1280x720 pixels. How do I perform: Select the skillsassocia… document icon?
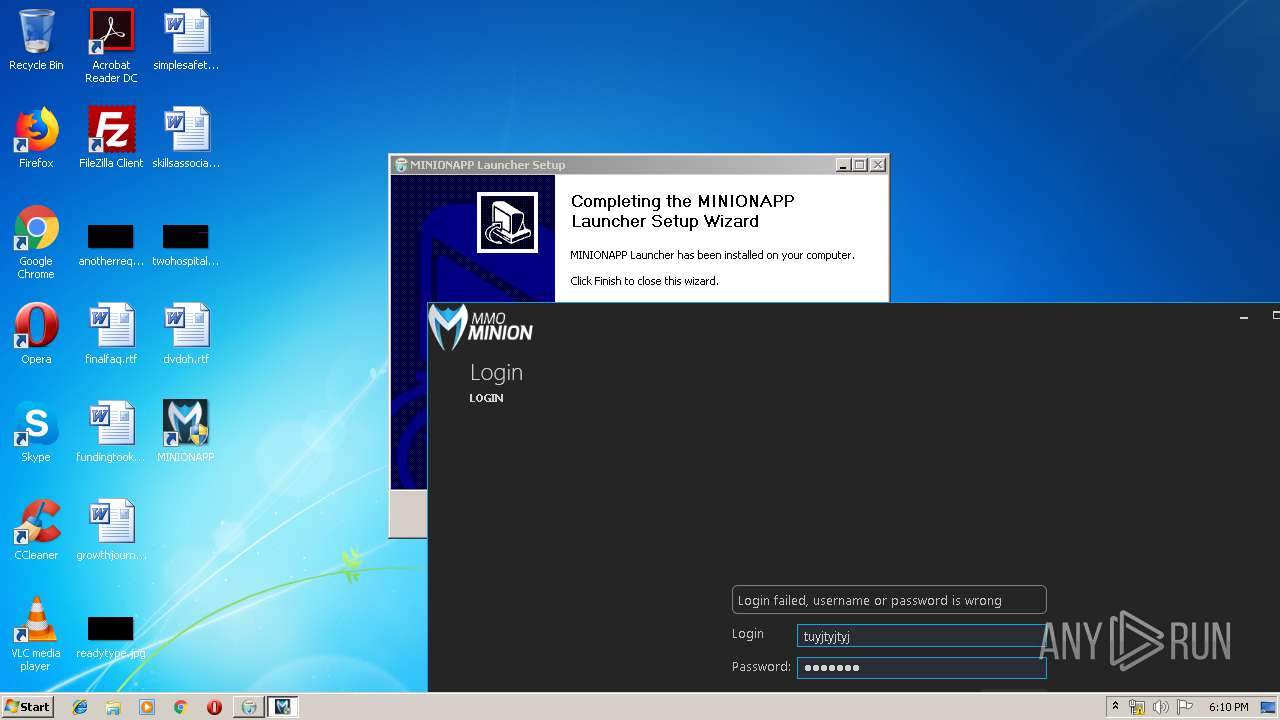coord(186,139)
